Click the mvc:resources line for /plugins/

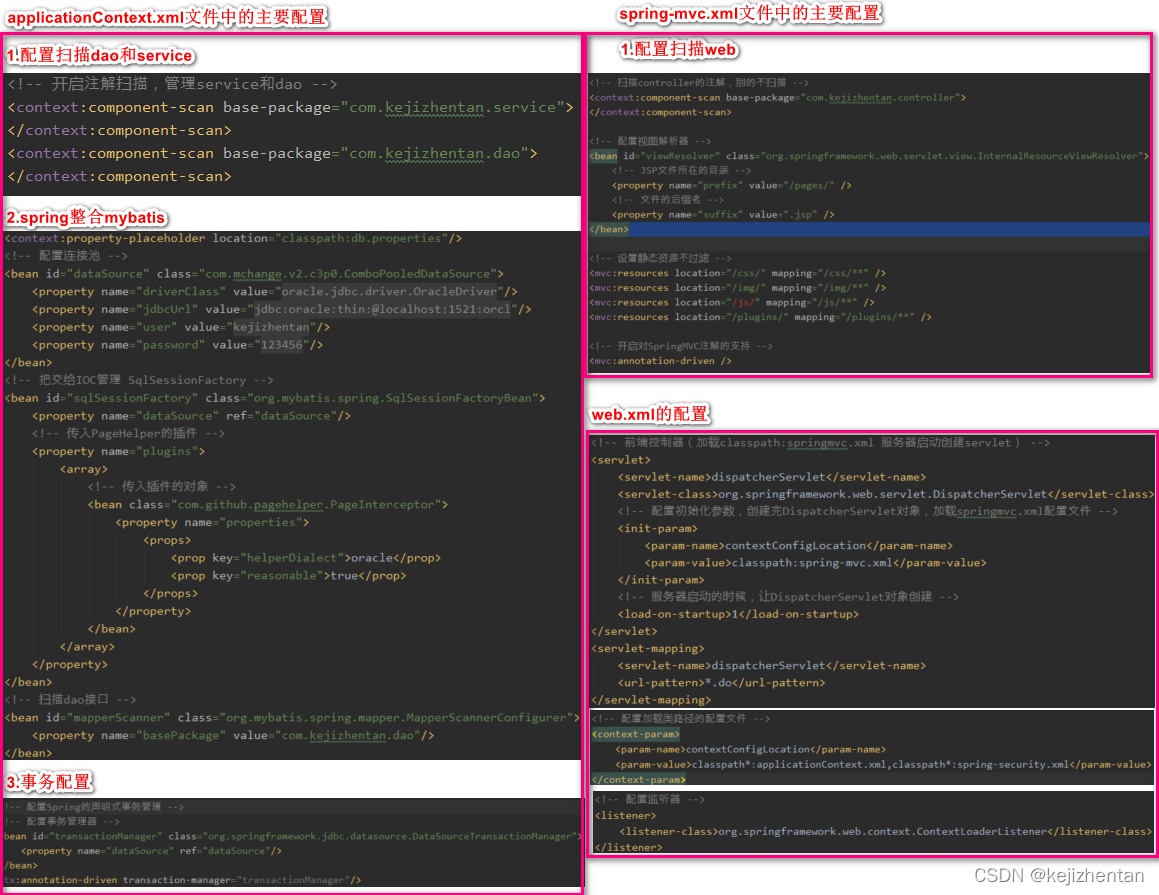point(761,316)
